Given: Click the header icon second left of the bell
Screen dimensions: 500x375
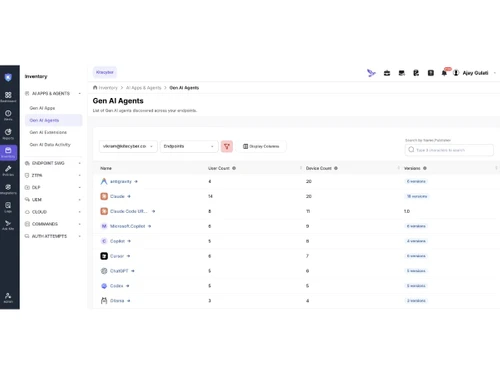Looking at the screenshot, I should (416, 73).
